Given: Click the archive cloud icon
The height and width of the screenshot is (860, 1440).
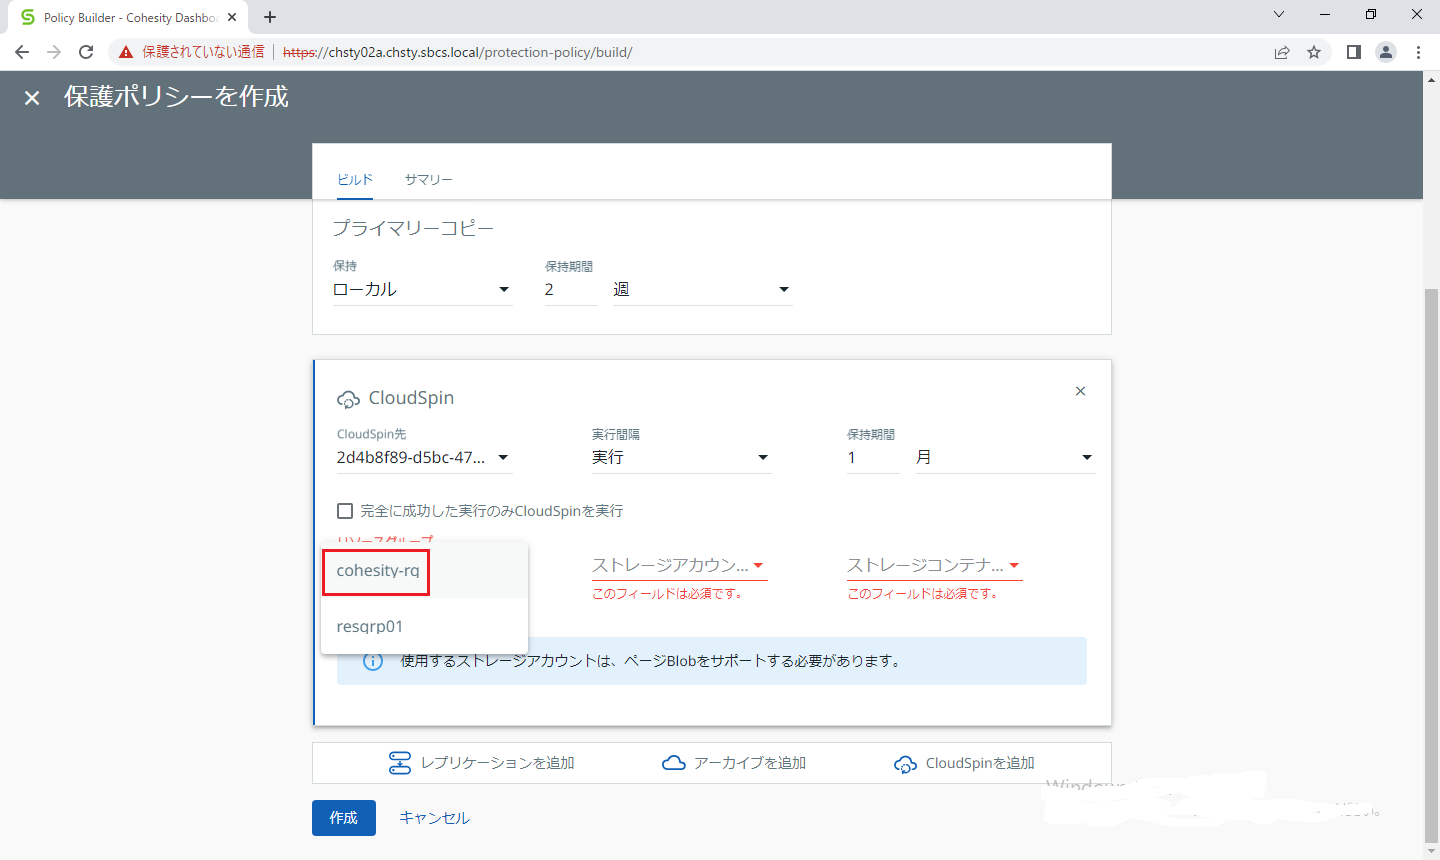Looking at the screenshot, I should click(674, 763).
